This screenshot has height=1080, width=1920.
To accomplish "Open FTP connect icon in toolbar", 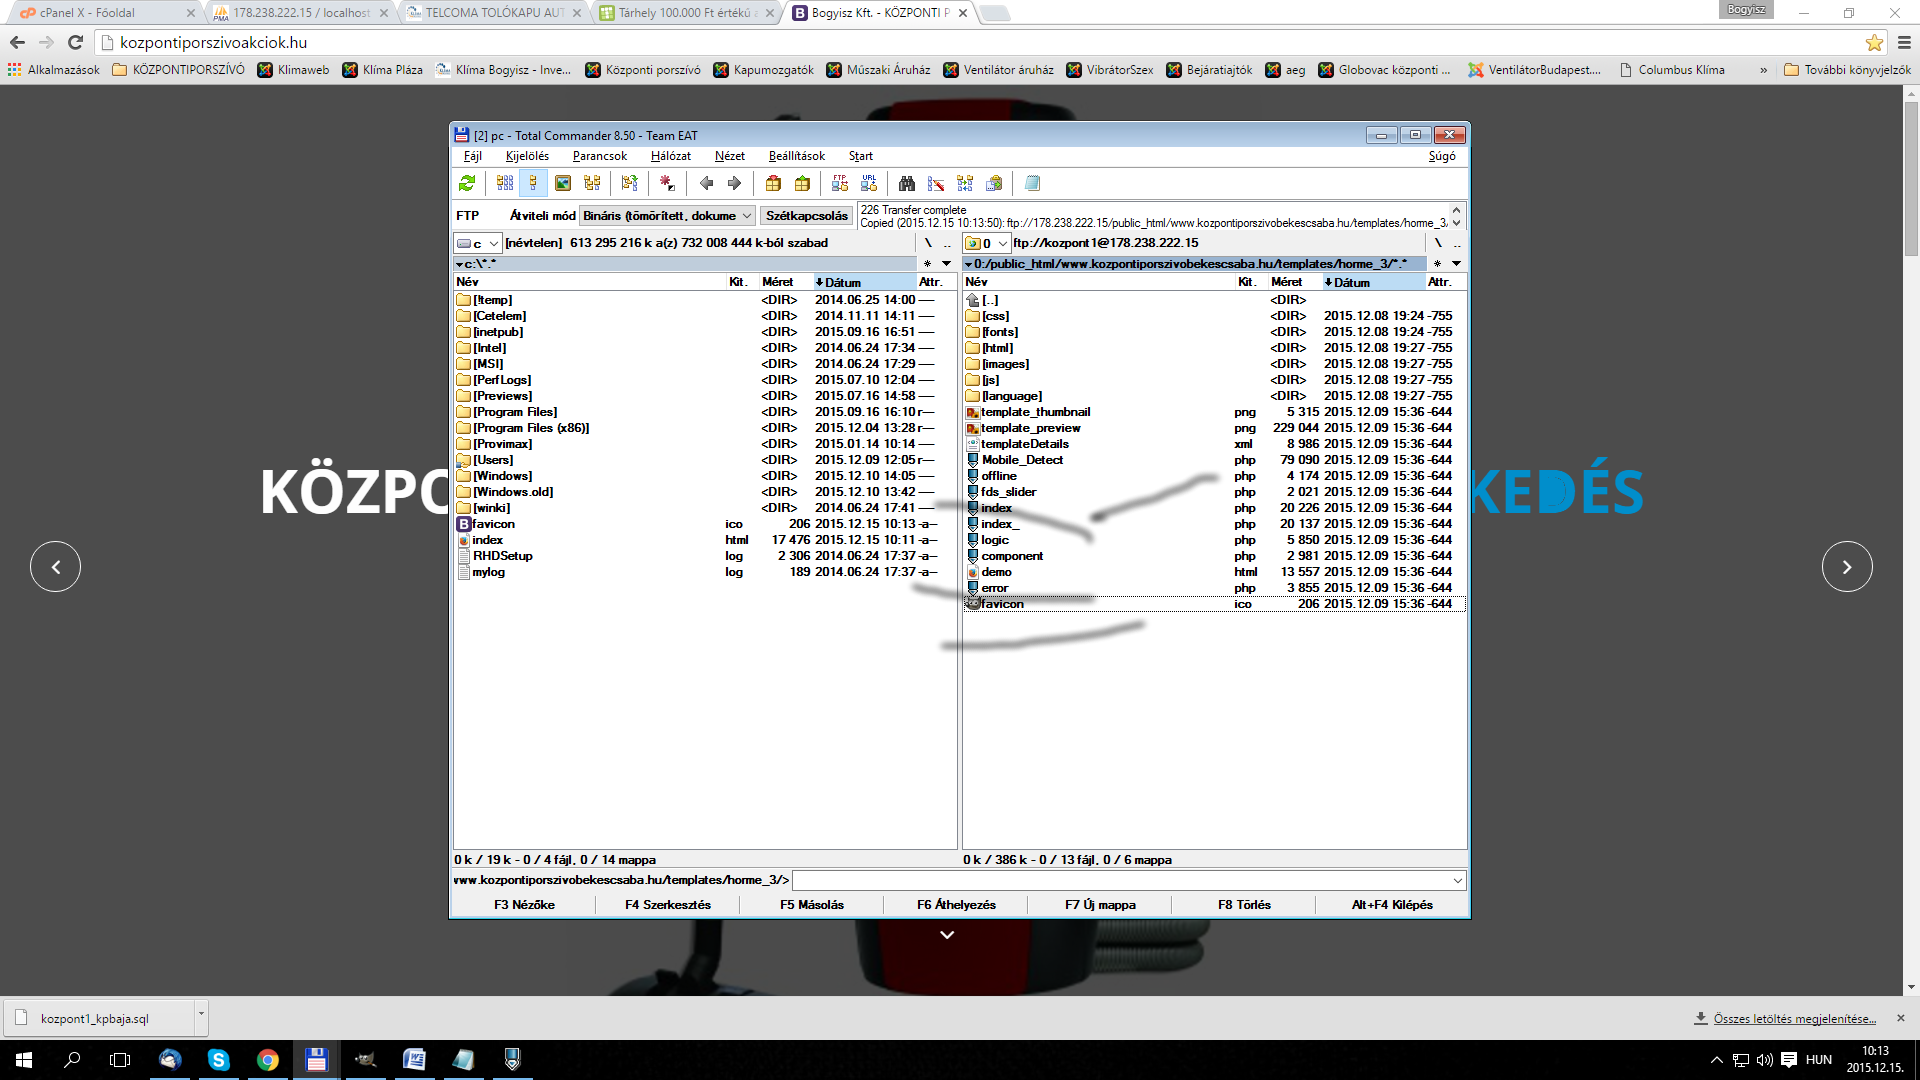I will click(840, 183).
